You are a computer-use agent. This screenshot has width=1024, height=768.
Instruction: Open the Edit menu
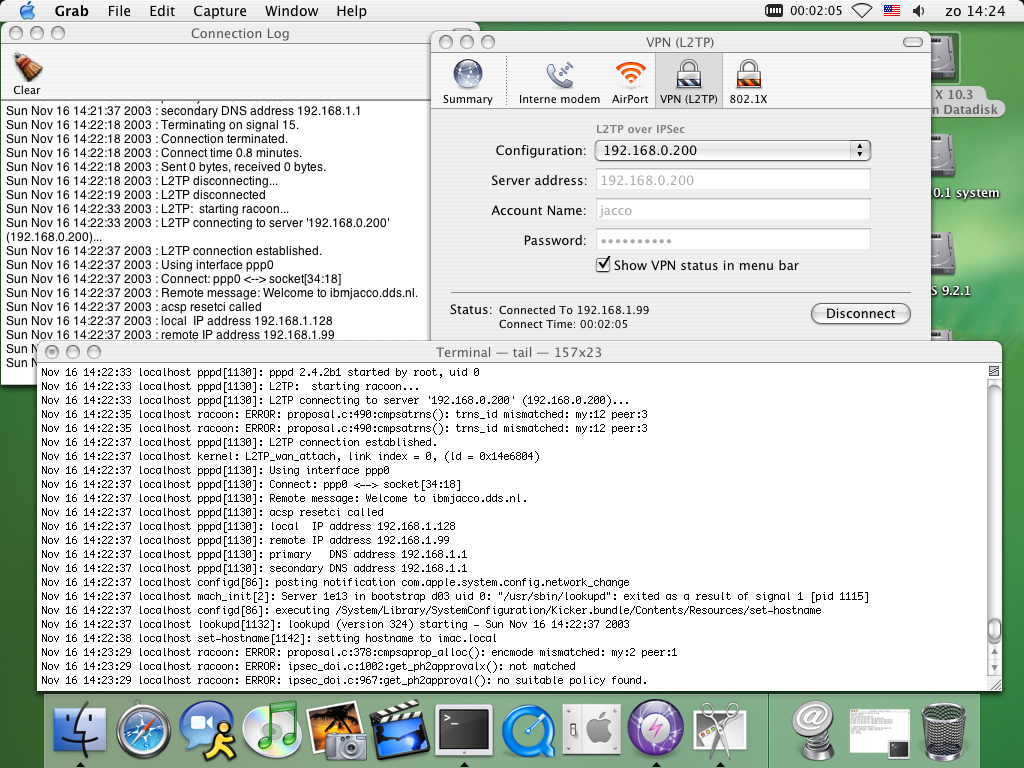point(162,10)
